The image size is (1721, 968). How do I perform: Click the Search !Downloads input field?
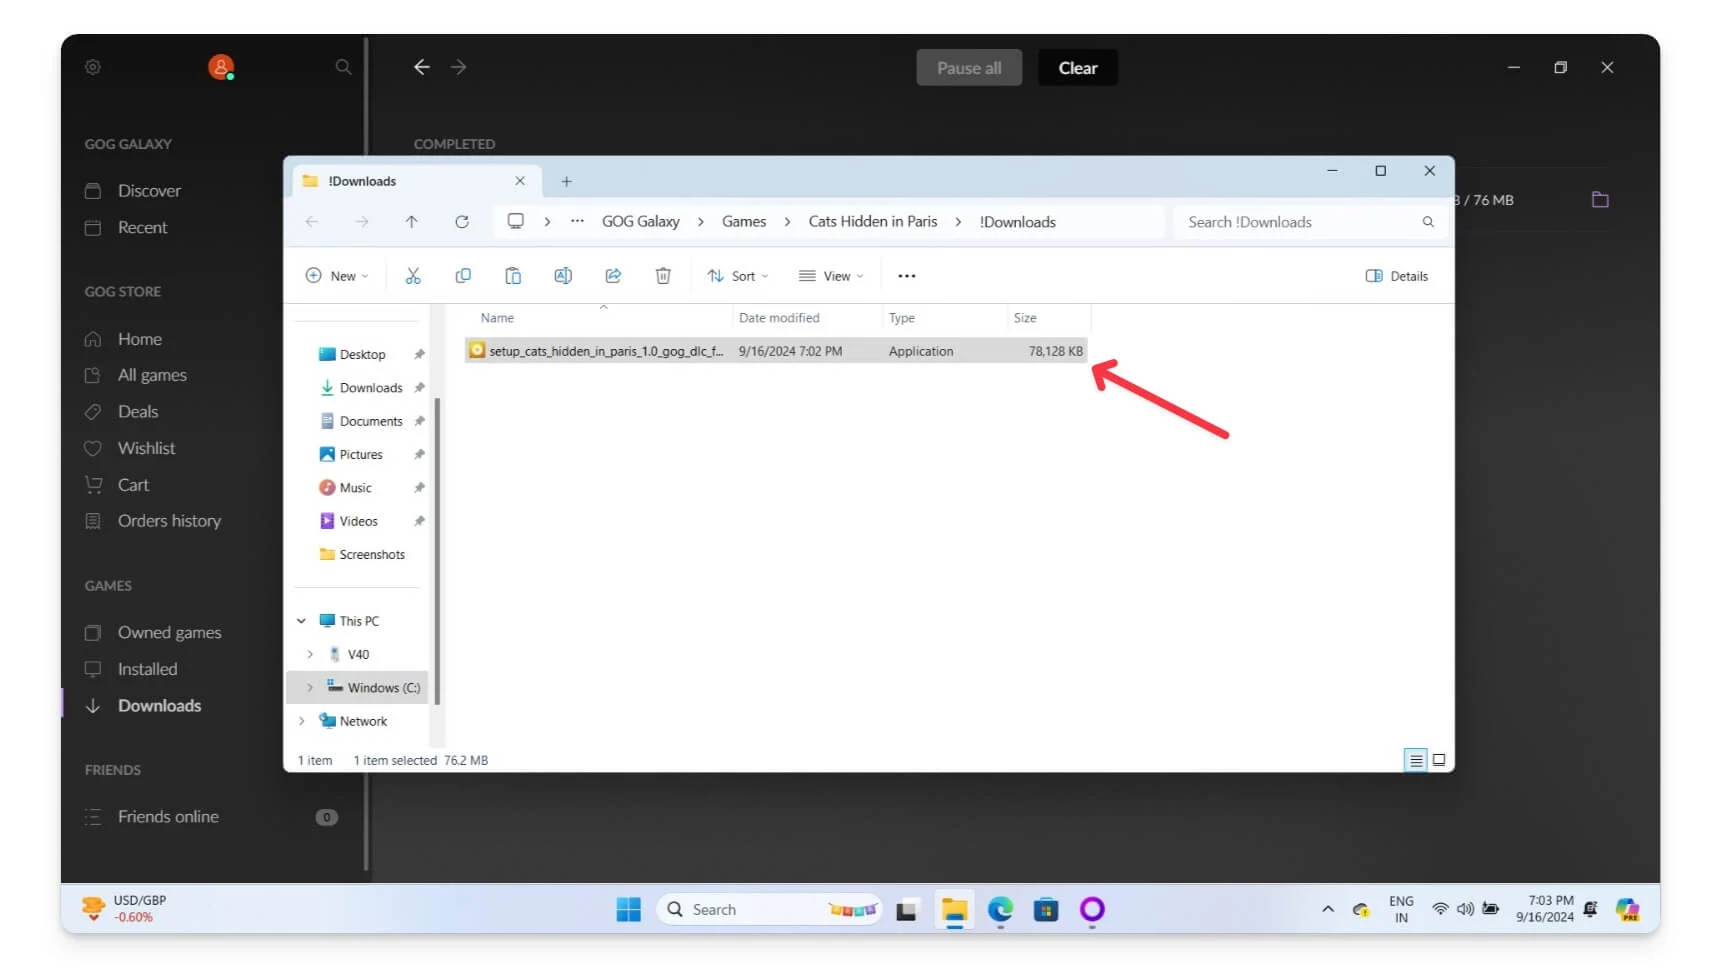[x=1298, y=222]
